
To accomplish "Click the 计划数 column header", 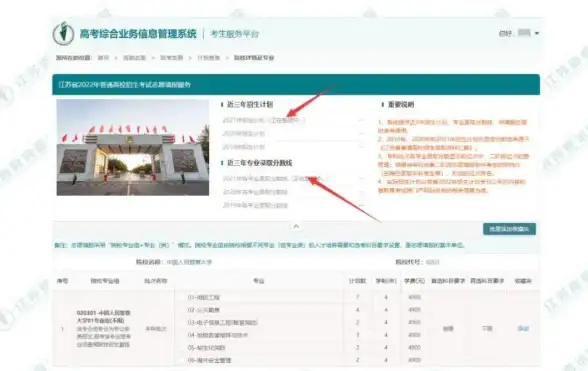I will 357,281.
